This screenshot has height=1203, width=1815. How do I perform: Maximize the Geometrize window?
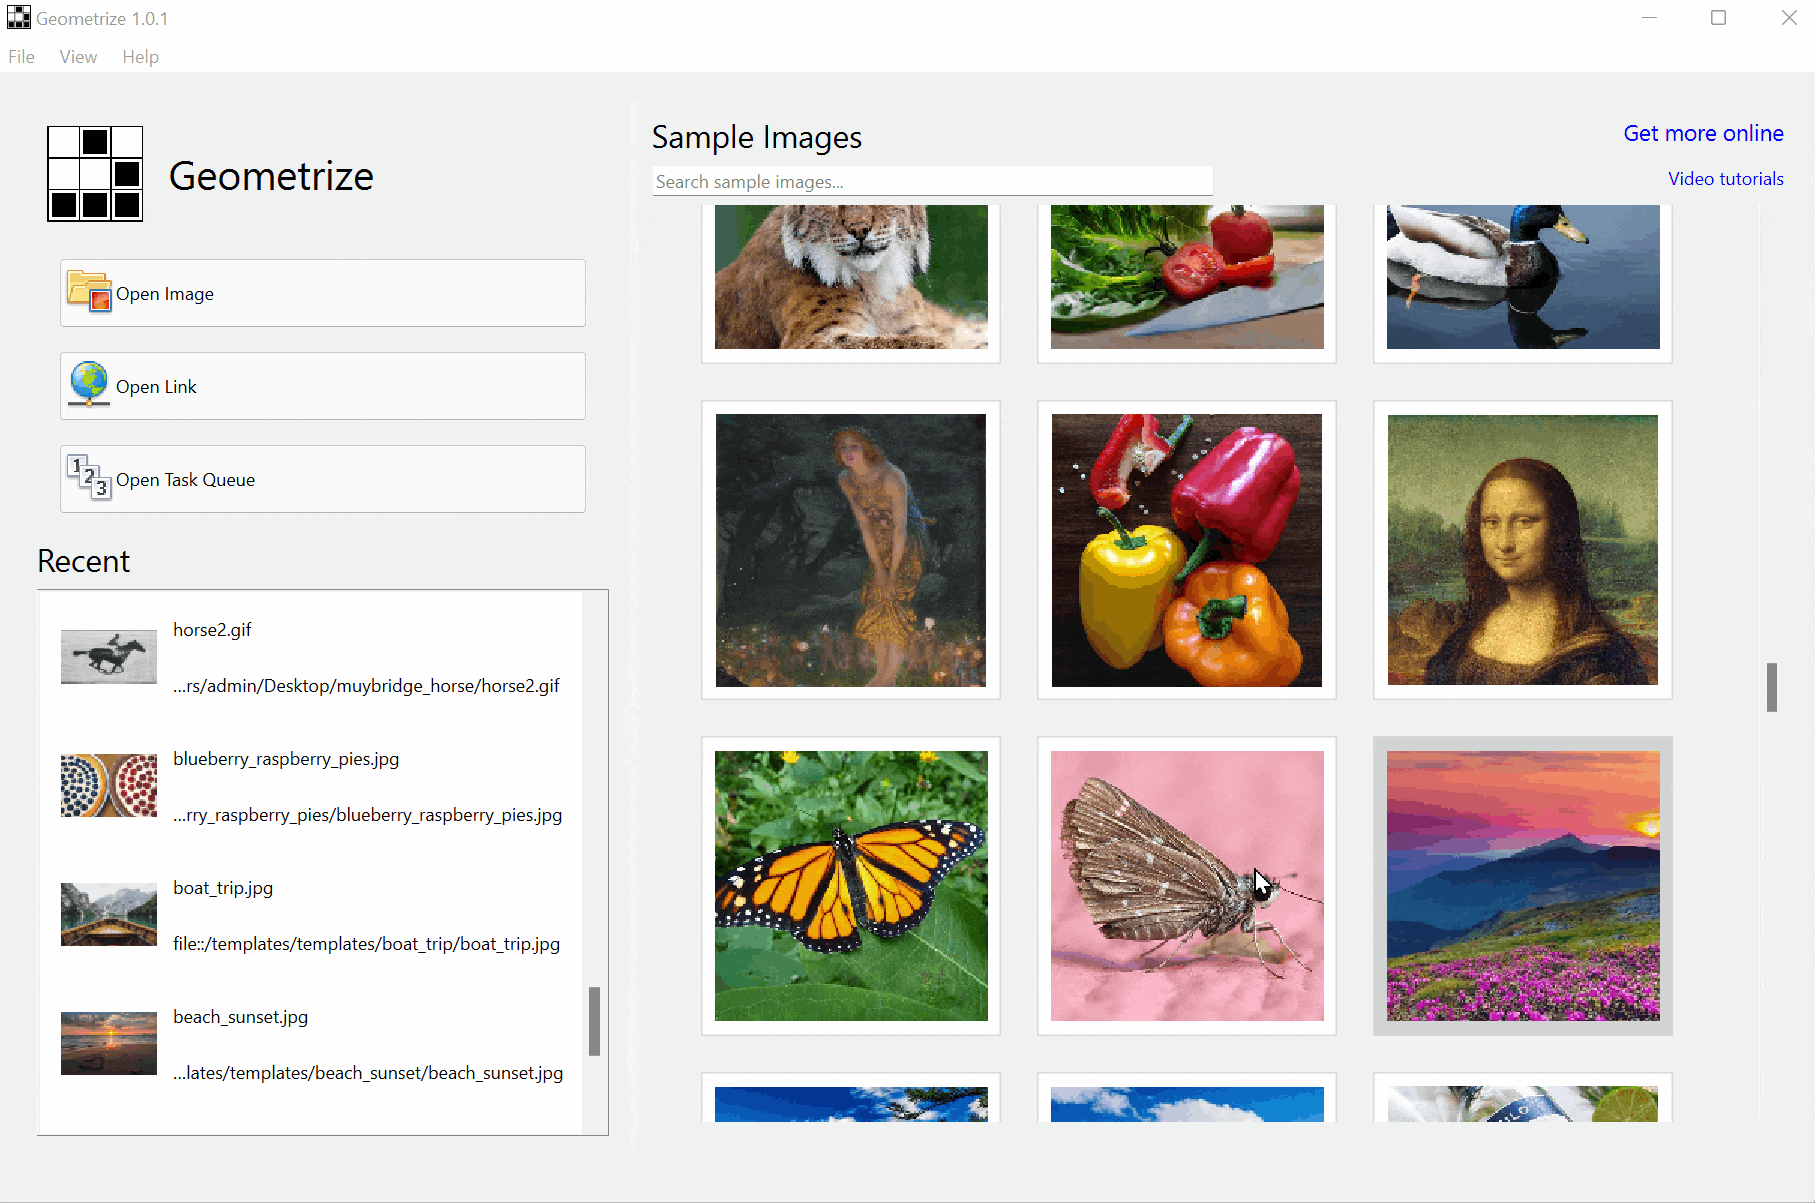[1718, 18]
